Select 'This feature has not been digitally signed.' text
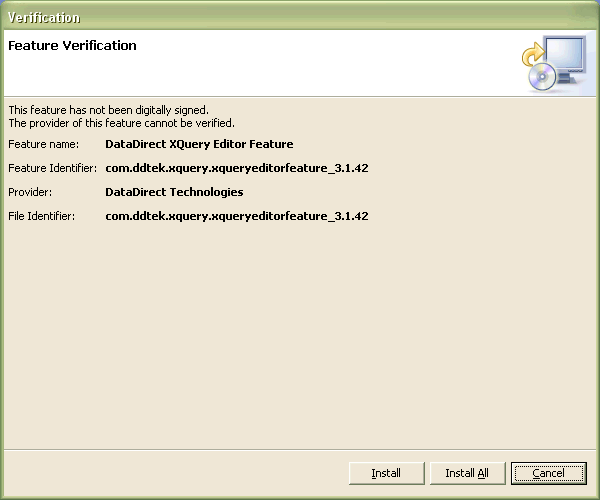Image resolution: width=600 pixels, height=500 pixels. (109, 110)
